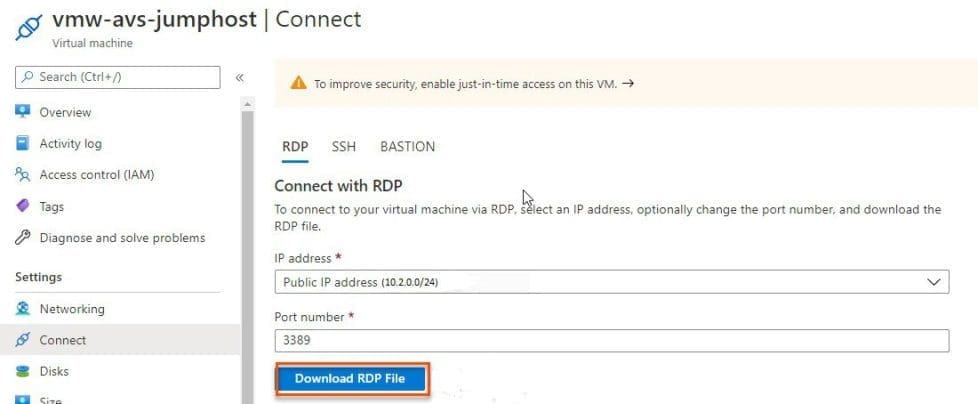978x404 pixels.
Task: Click the Overview monitor icon
Action: pyautogui.click(x=23, y=112)
